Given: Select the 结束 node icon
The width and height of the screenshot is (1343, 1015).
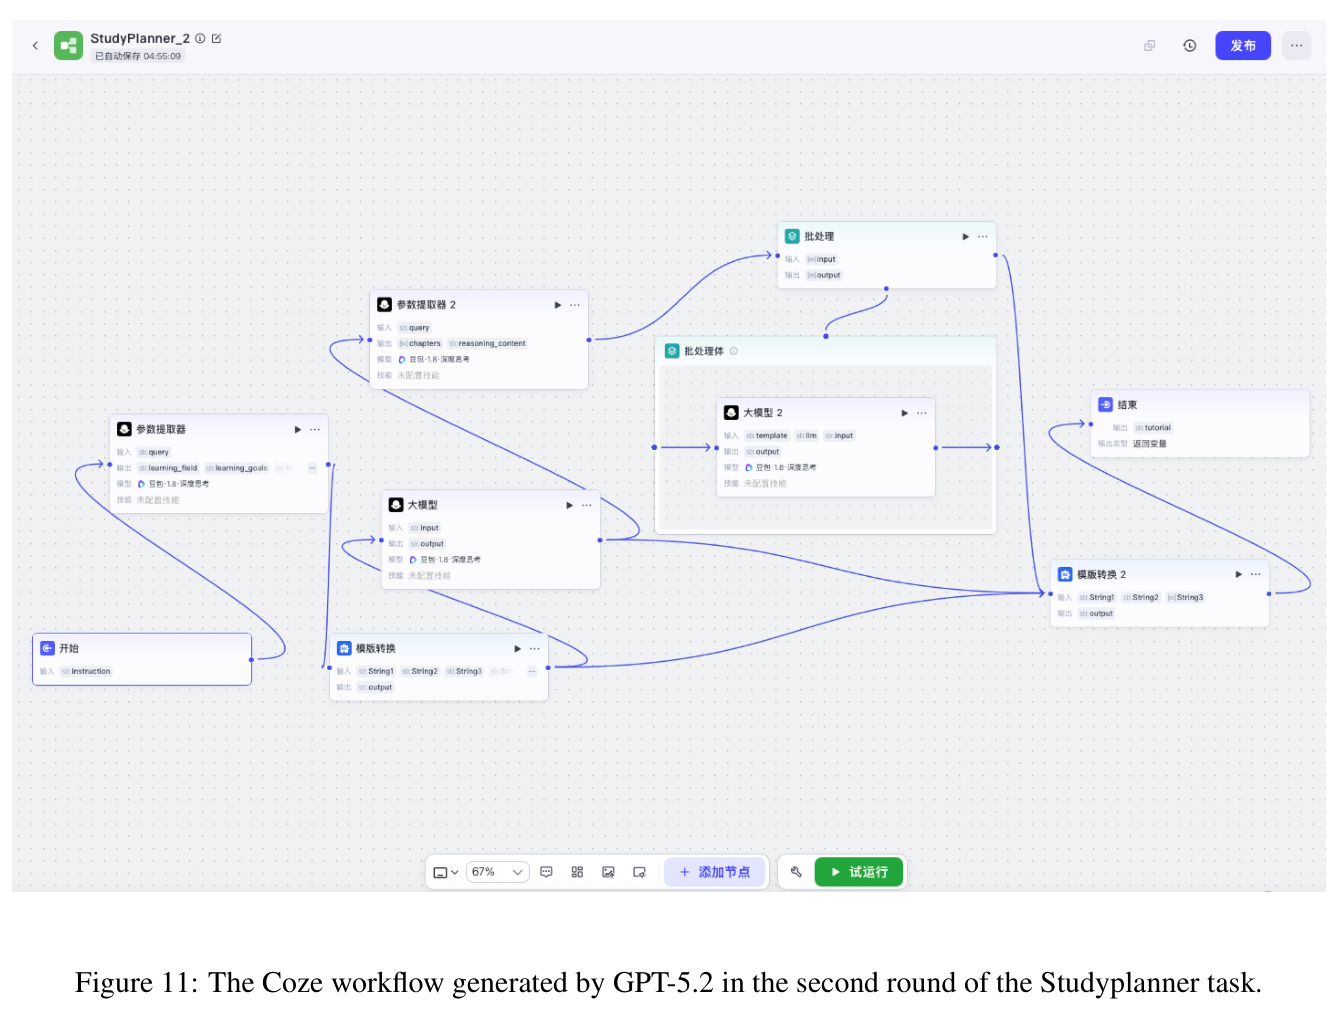Looking at the screenshot, I should pyautogui.click(x=1105, y=405).
